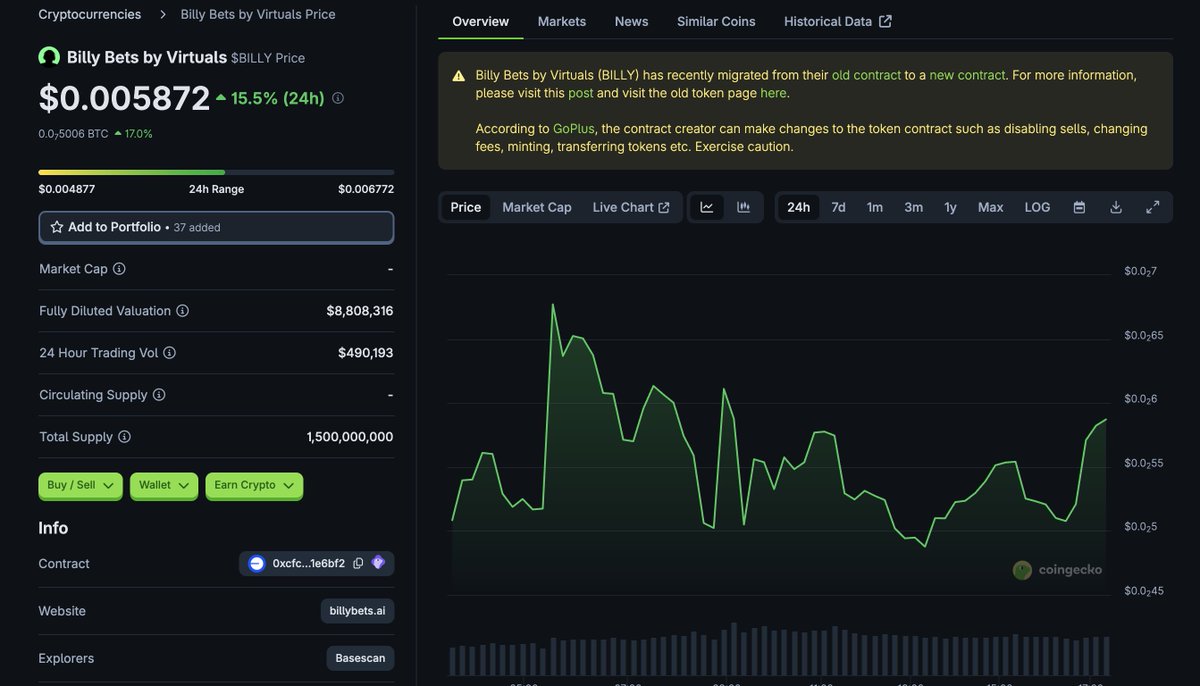
Task: Click the 24h Range progress bar
Action: click(216, 173)
